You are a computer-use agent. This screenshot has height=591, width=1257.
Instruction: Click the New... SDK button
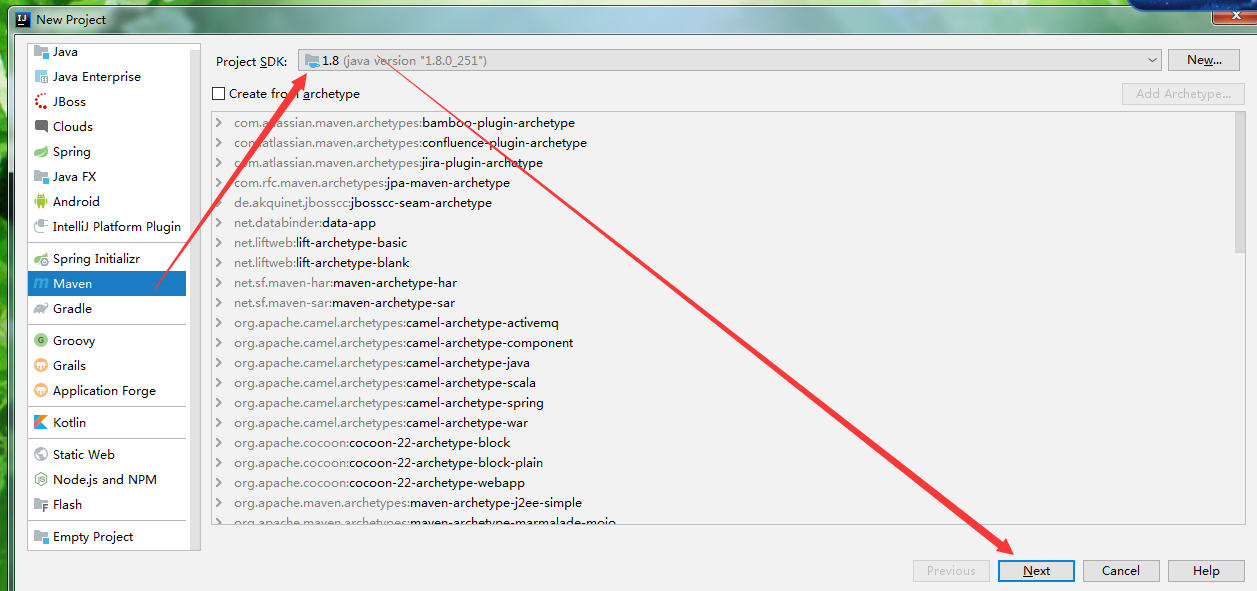(1205, 60)
